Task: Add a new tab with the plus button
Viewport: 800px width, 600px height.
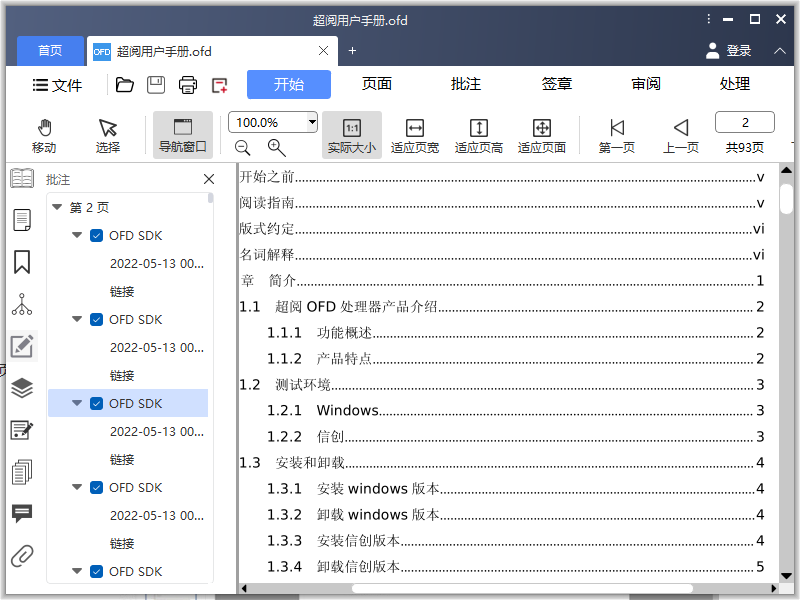Action: click(x=352, y=51)
